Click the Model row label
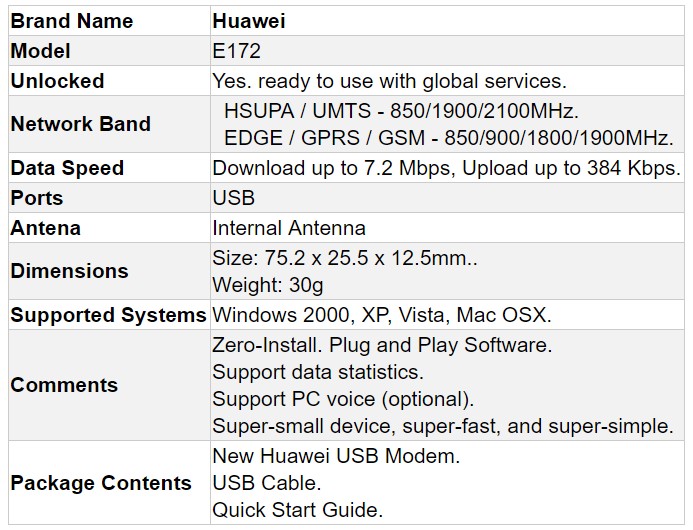693x530 pixels. [41, 51]
